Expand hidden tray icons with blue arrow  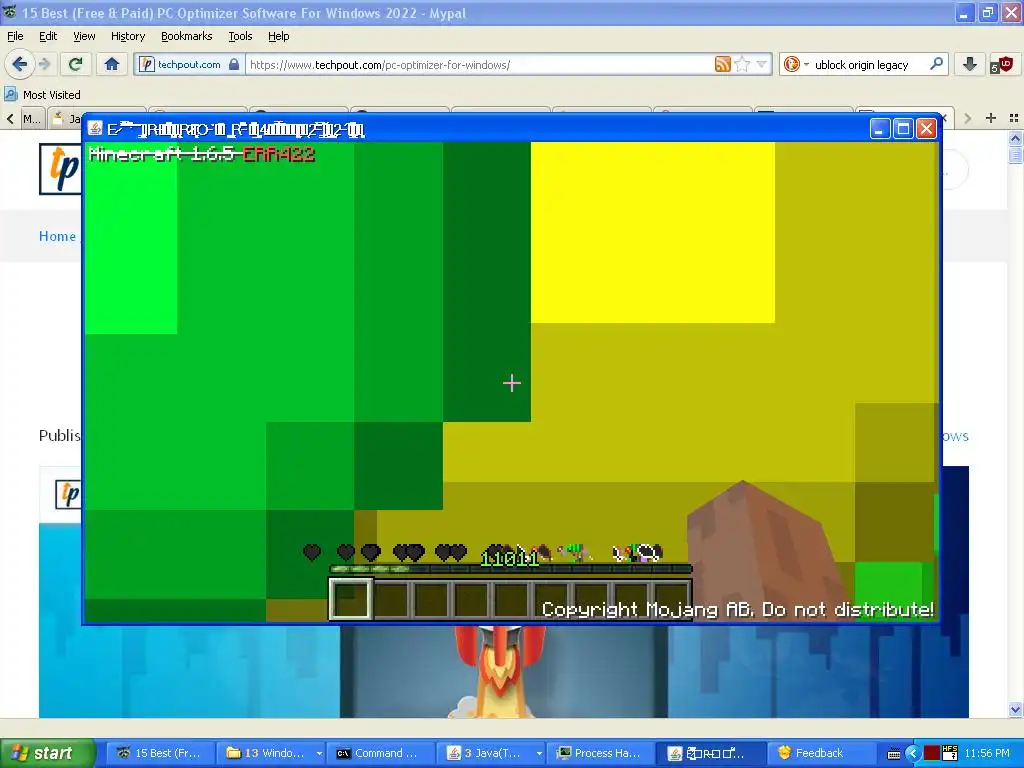pos(912,754)
